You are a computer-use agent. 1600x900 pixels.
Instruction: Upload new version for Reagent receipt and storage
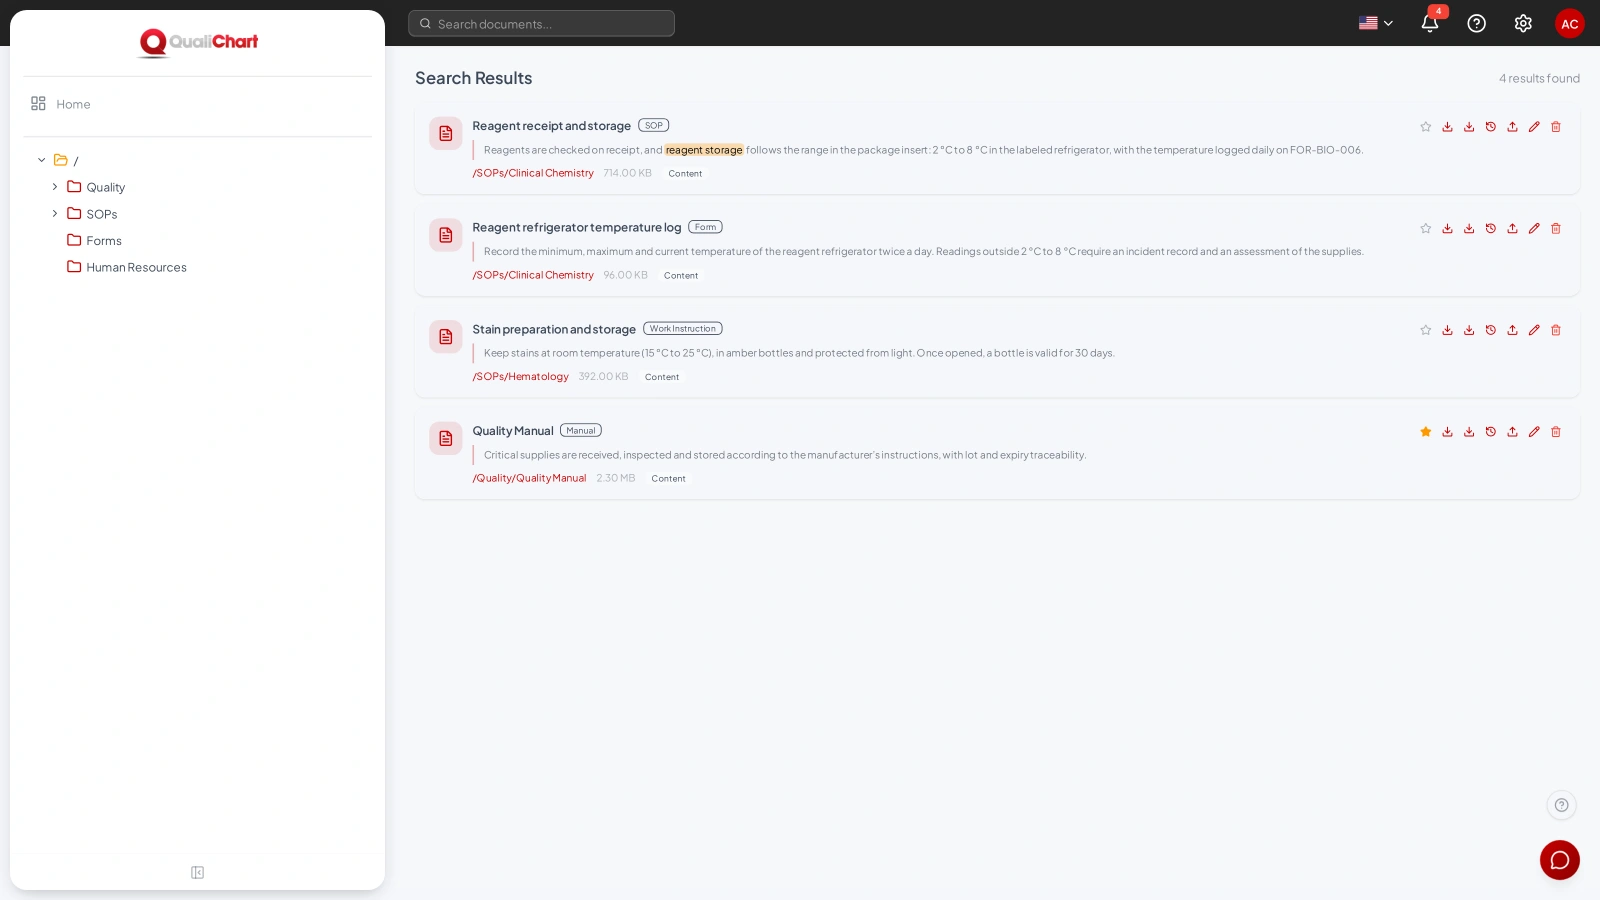pyautogui.click(x=1512, y=127)
